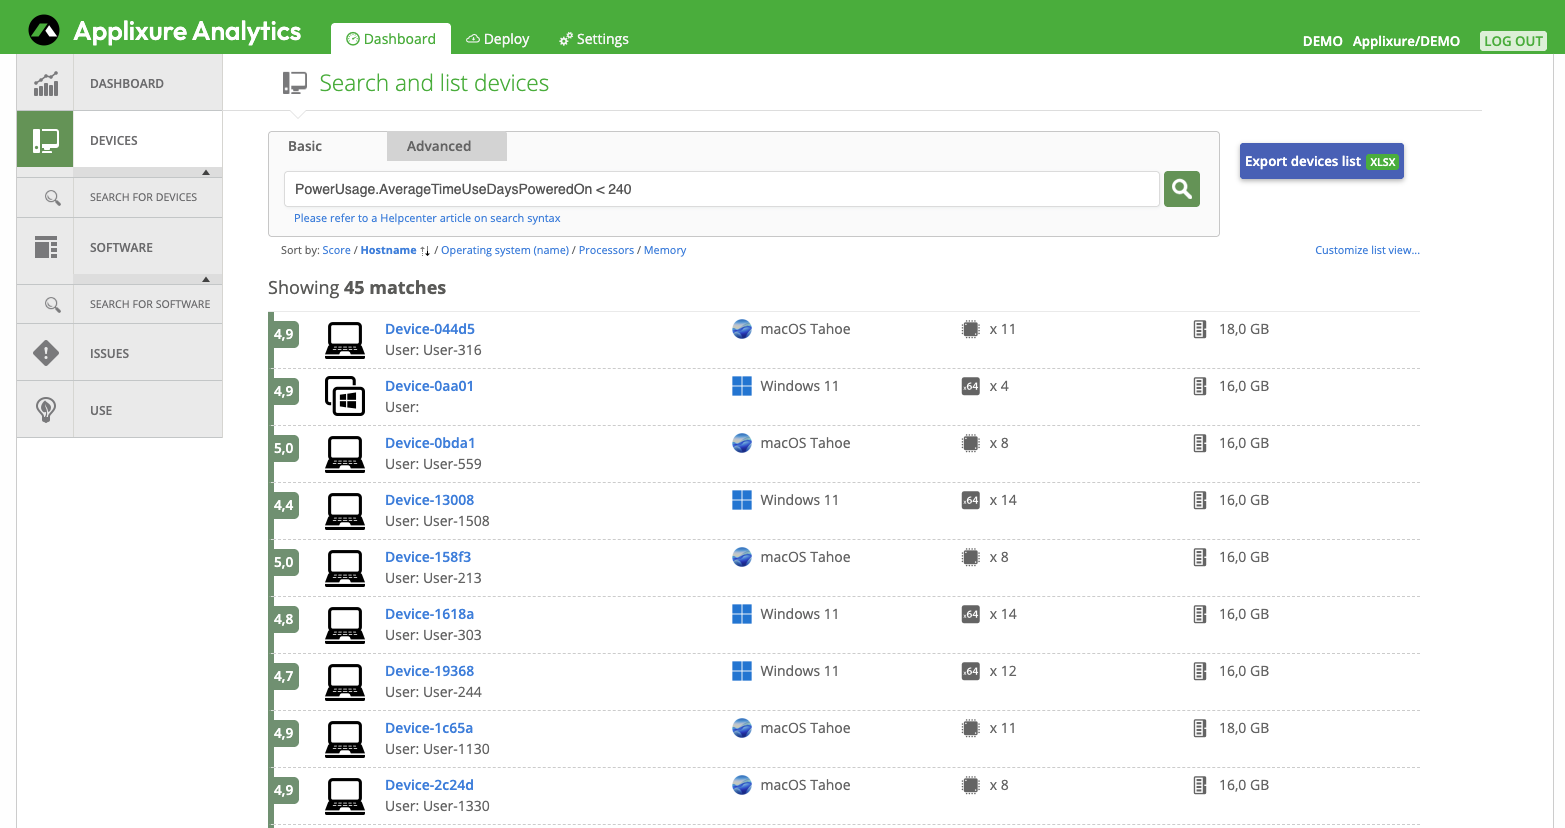Screen dimensions: 1565x828
Task: Open Device-044d5 details link
Action: tap(430, 329)
